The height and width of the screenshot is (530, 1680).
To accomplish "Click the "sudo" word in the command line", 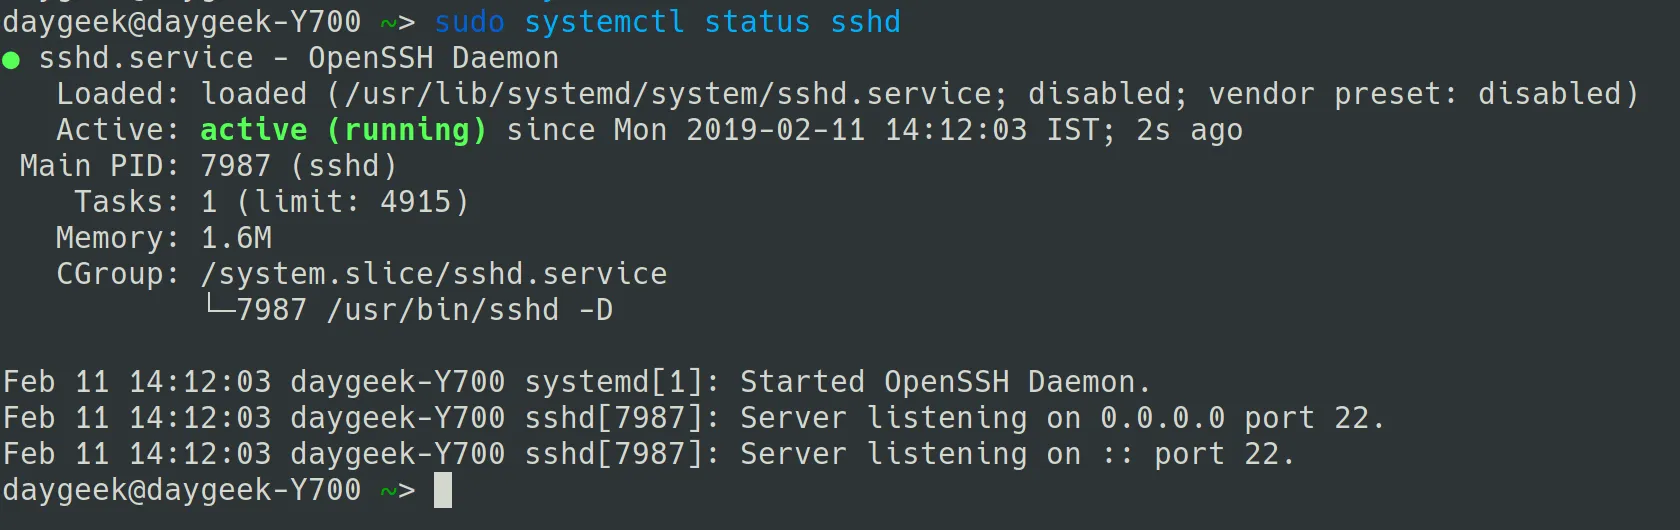I will click(x=469, y=22).
